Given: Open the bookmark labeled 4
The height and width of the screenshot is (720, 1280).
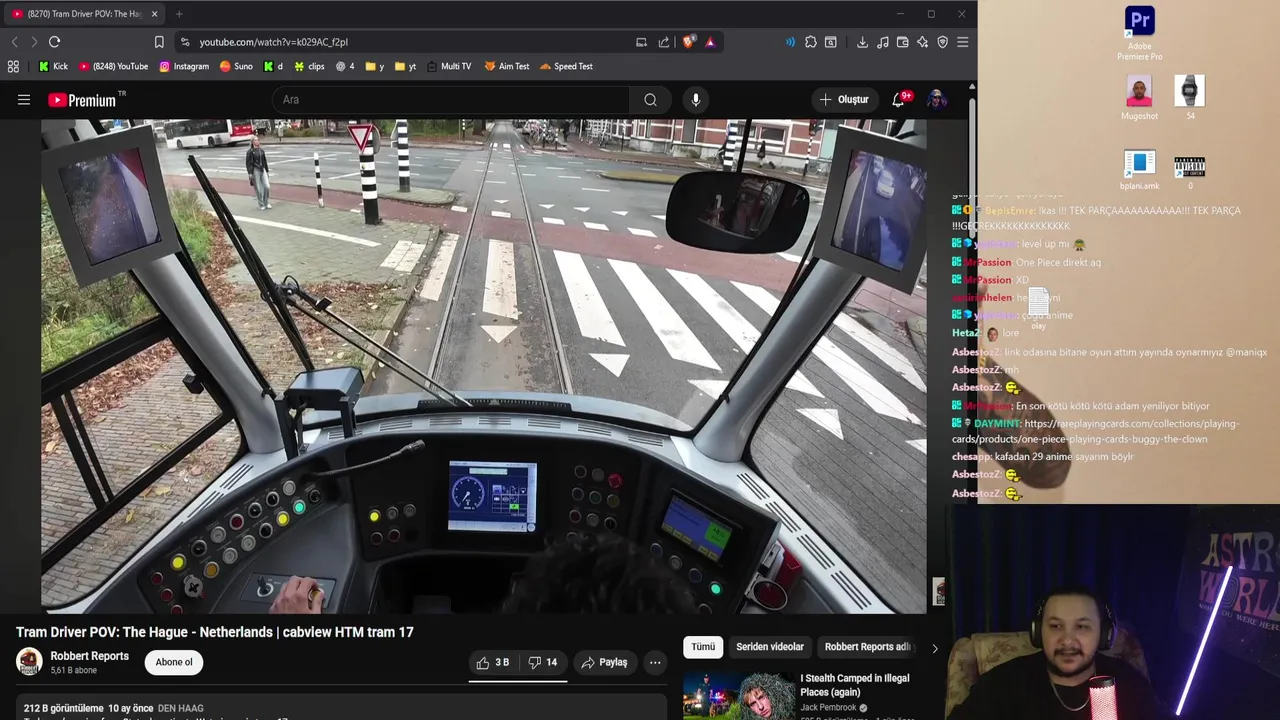Looking at the screenshot, I should [346, 66].
